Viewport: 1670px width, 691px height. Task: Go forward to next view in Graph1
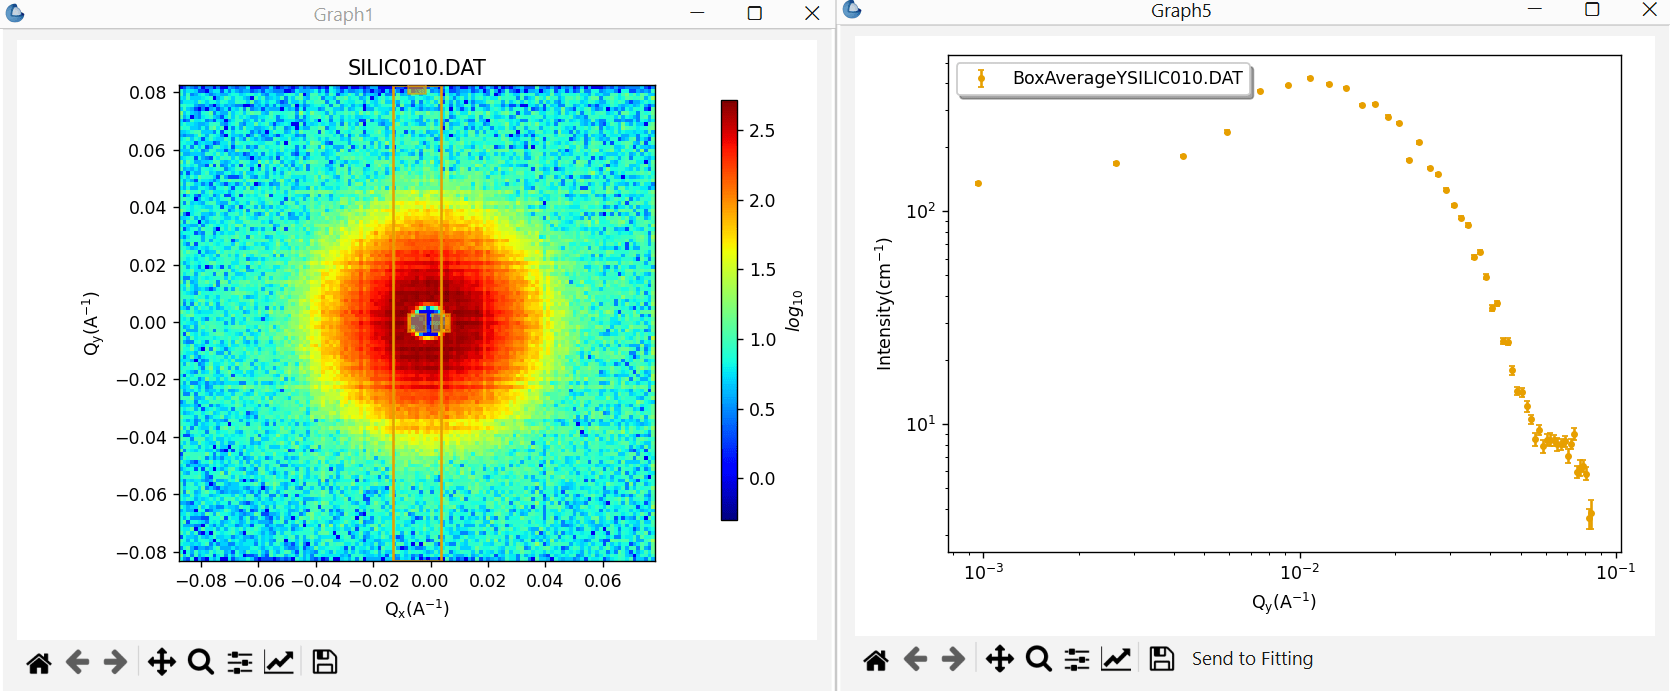click(116, 662)
